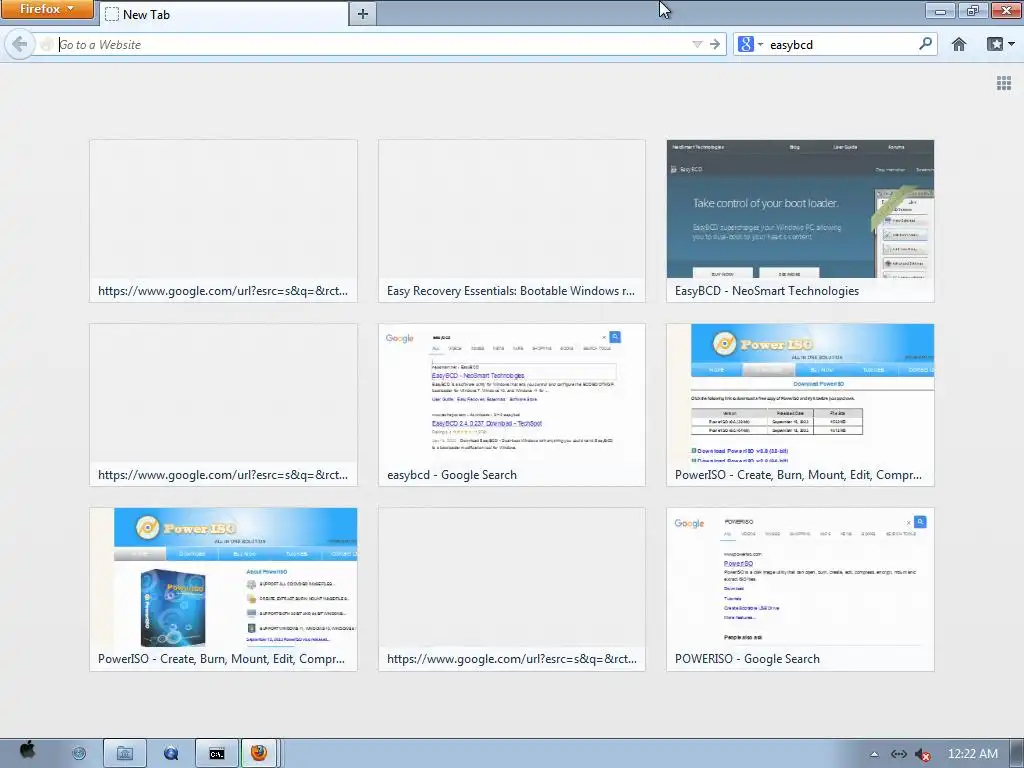
Task: Open the first google.com/url blank tile
Action: [223, 221]
